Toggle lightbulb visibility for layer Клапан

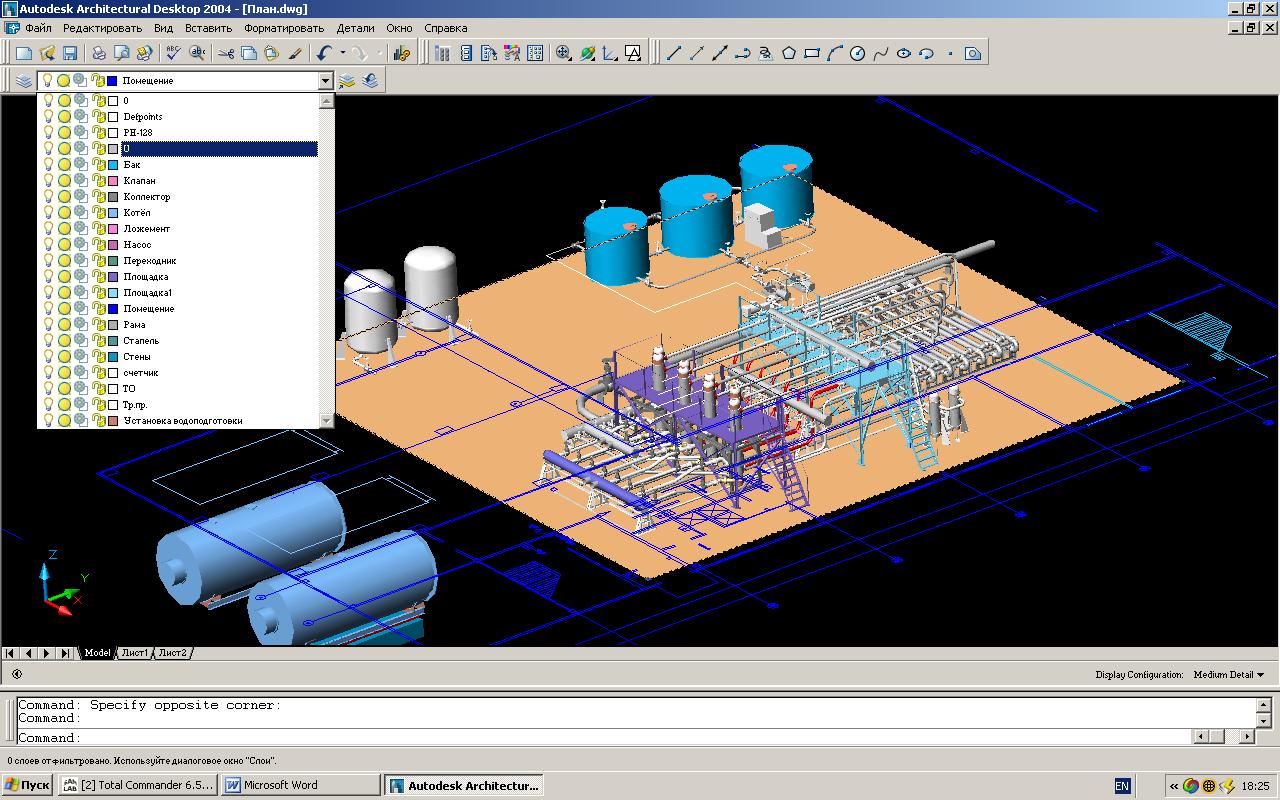point(47,180)
